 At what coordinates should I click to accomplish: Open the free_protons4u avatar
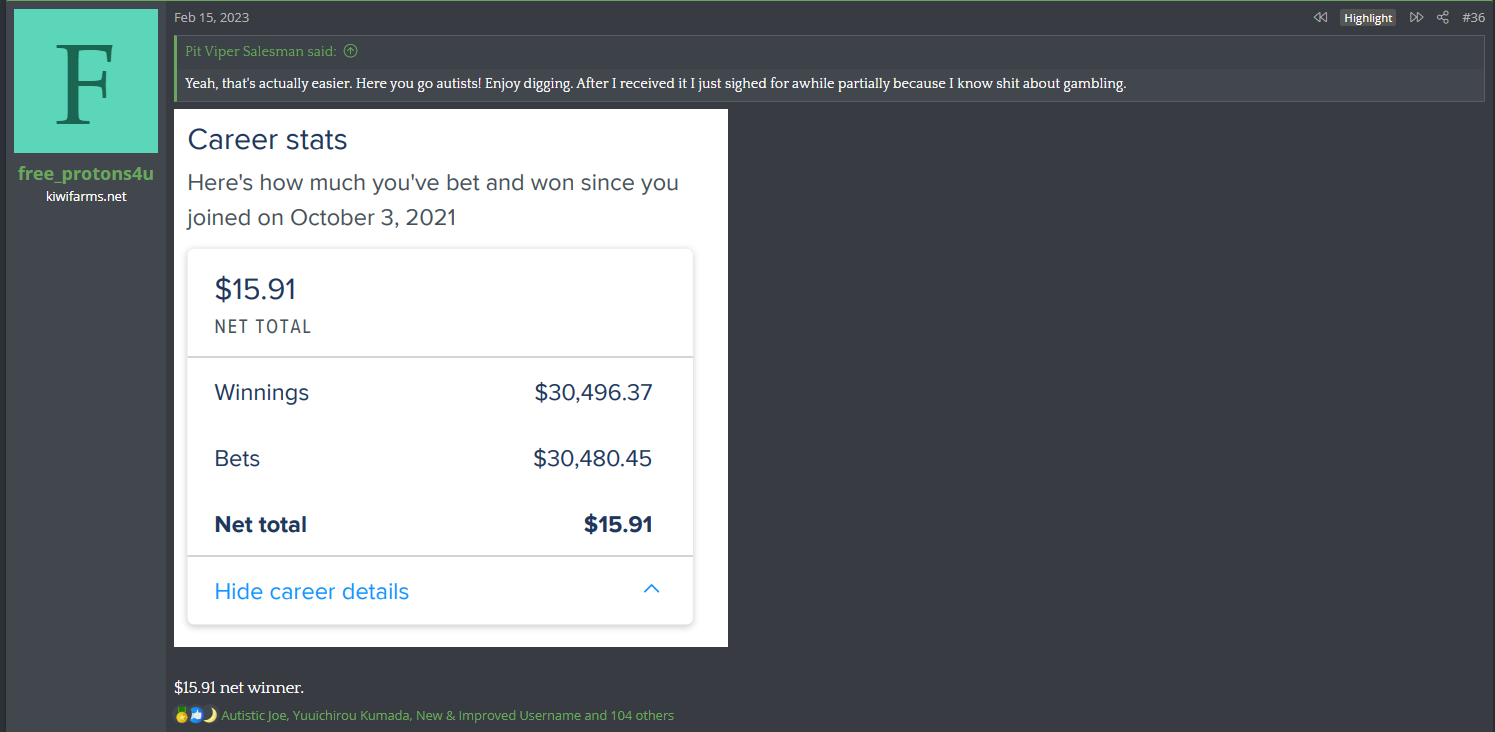(x=86, y=81)
